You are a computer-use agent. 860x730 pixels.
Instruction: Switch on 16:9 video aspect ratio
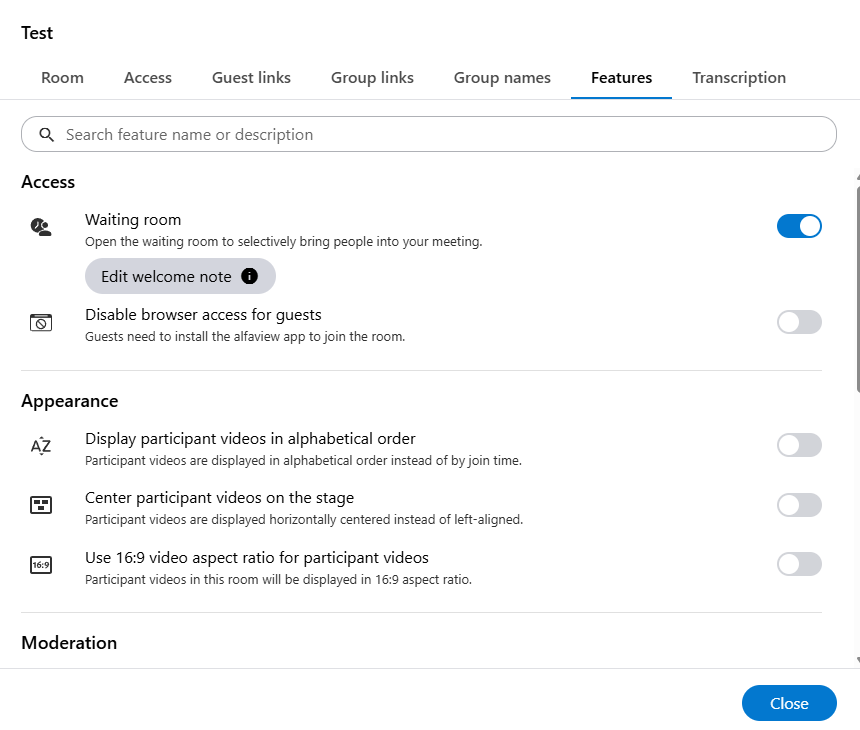(x=799, y=564)
